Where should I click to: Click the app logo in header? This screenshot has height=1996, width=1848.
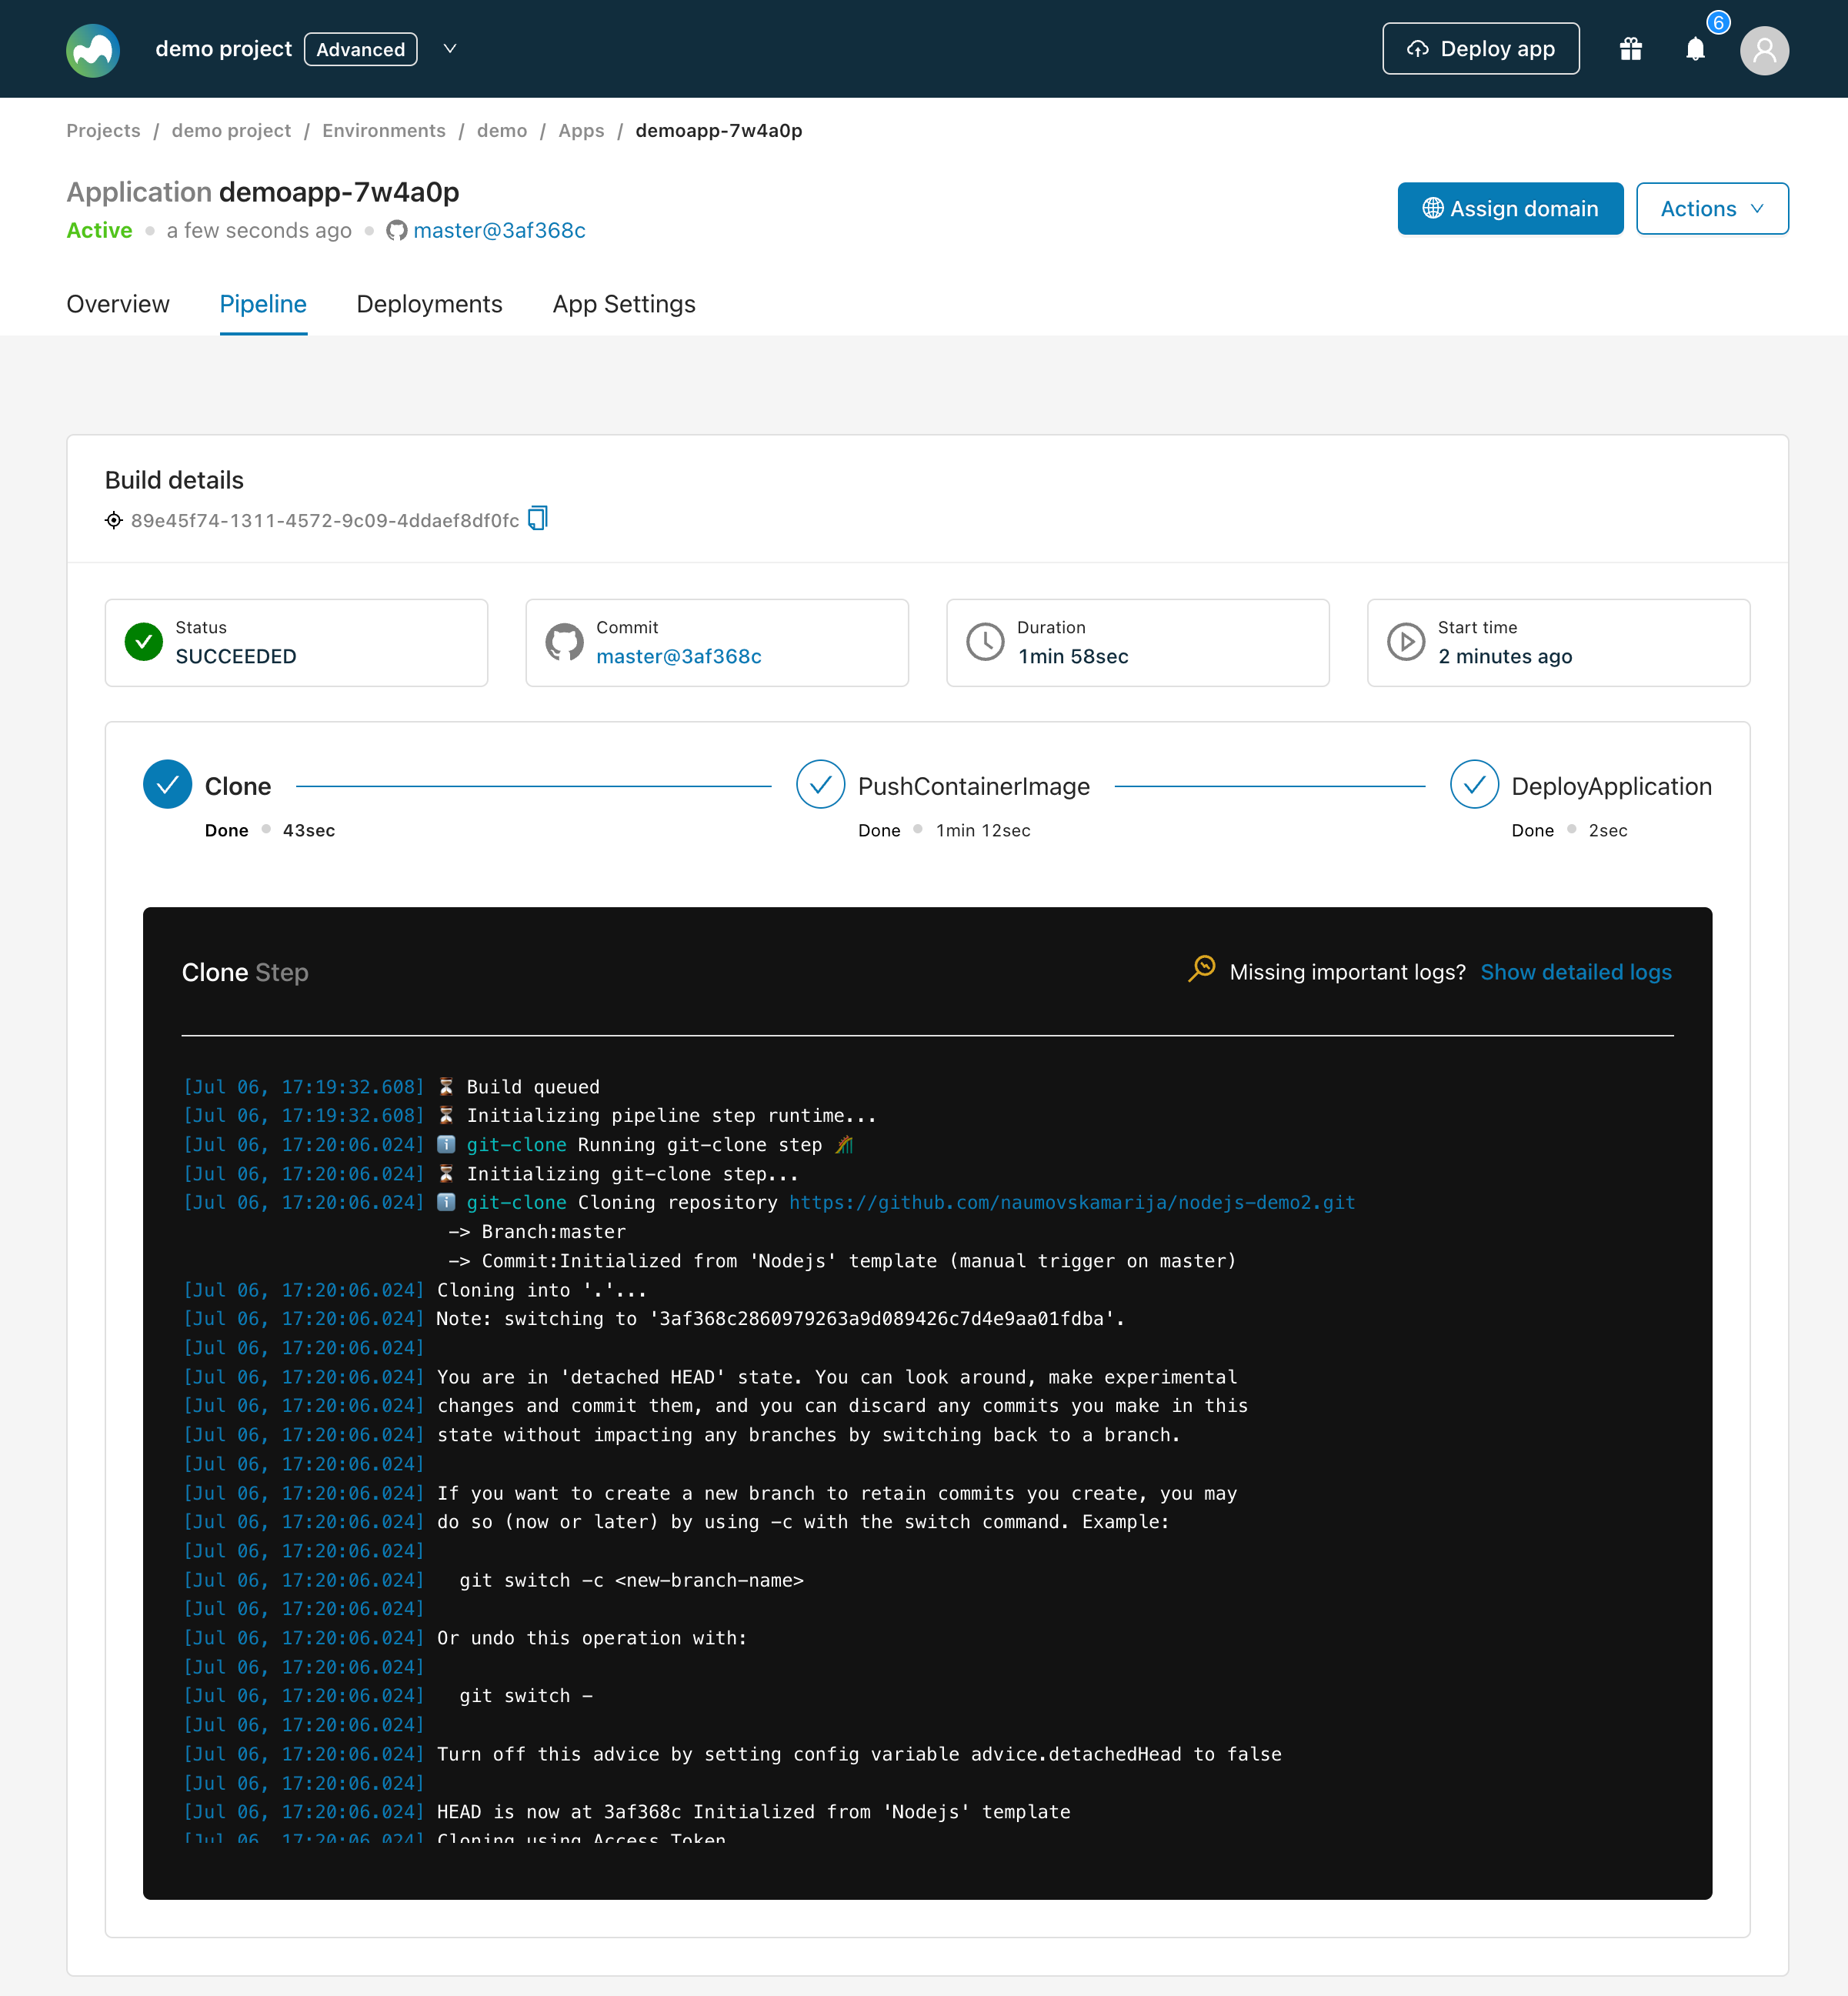pyautogui.click(x=93, y=49)
